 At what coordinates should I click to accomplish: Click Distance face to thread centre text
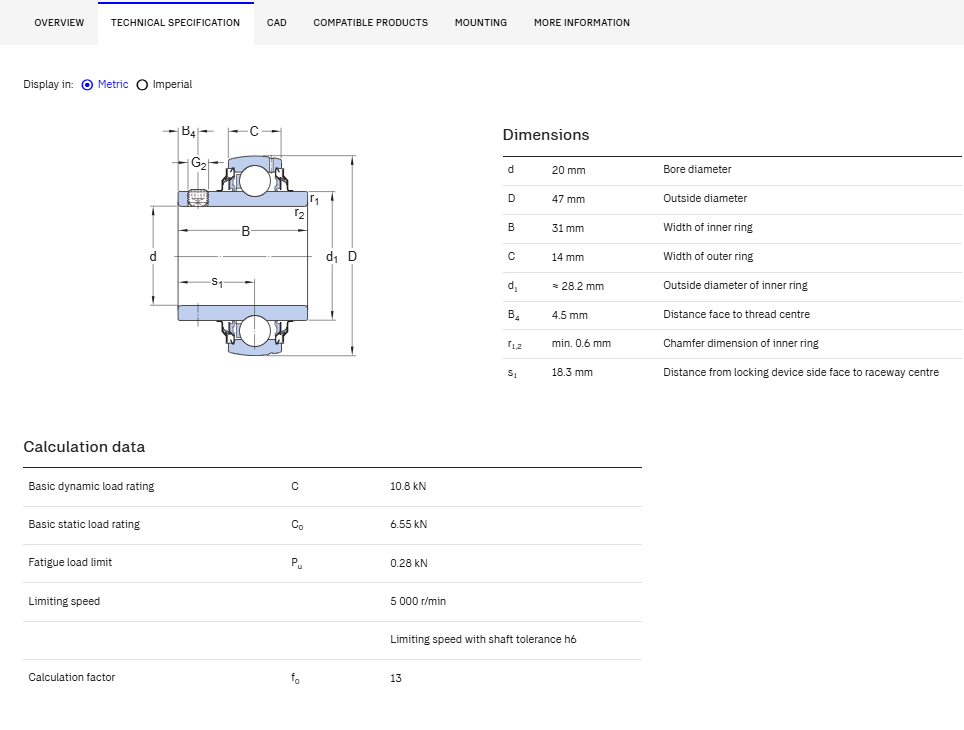(737, 314)
